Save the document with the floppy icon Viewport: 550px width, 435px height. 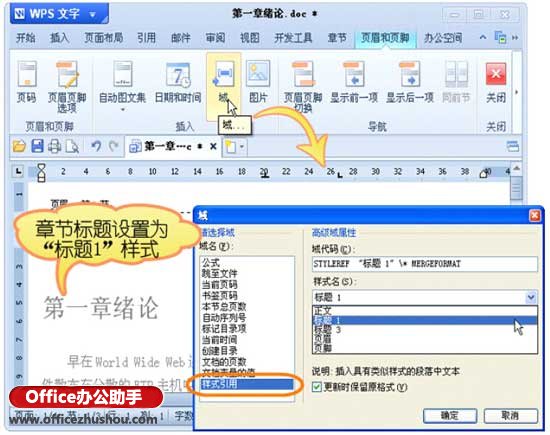pos(37,146)
